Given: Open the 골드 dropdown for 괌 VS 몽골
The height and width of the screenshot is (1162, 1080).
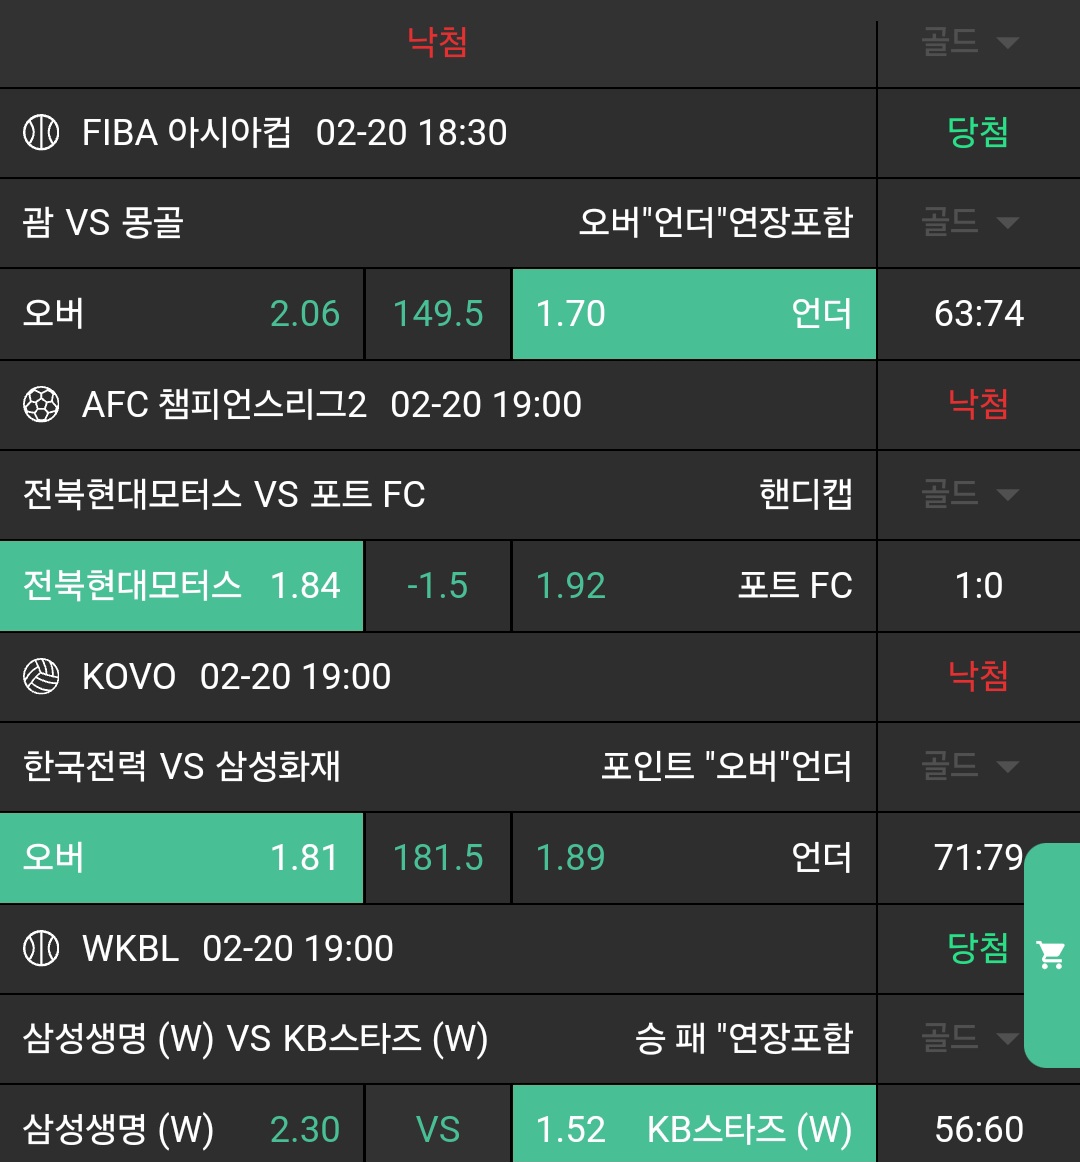Looking at the screenshot, I should coord(970,222).
